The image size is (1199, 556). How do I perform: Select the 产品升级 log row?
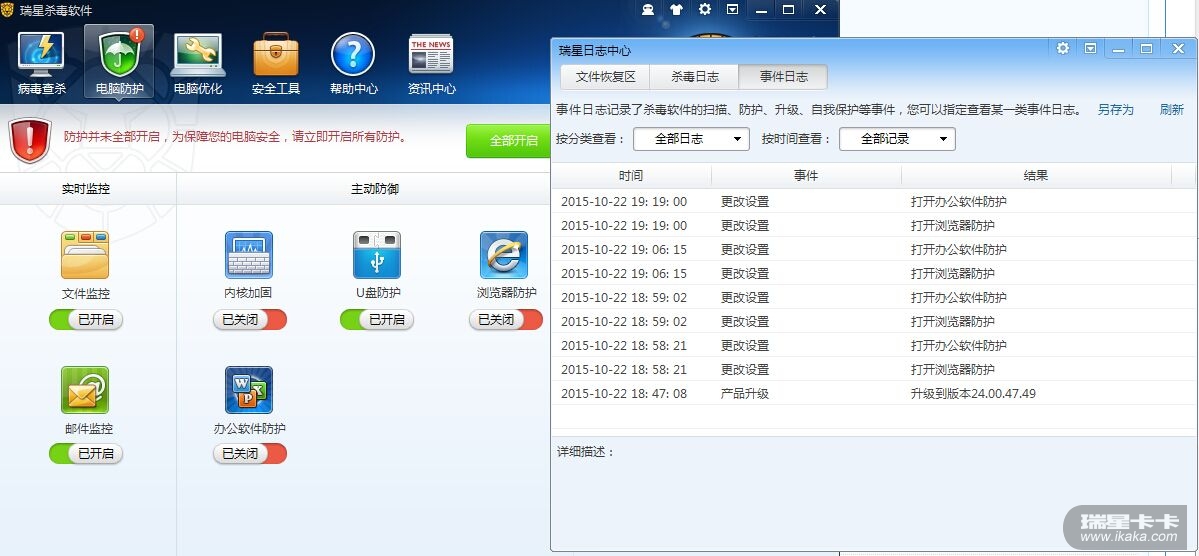pos(873,393)
